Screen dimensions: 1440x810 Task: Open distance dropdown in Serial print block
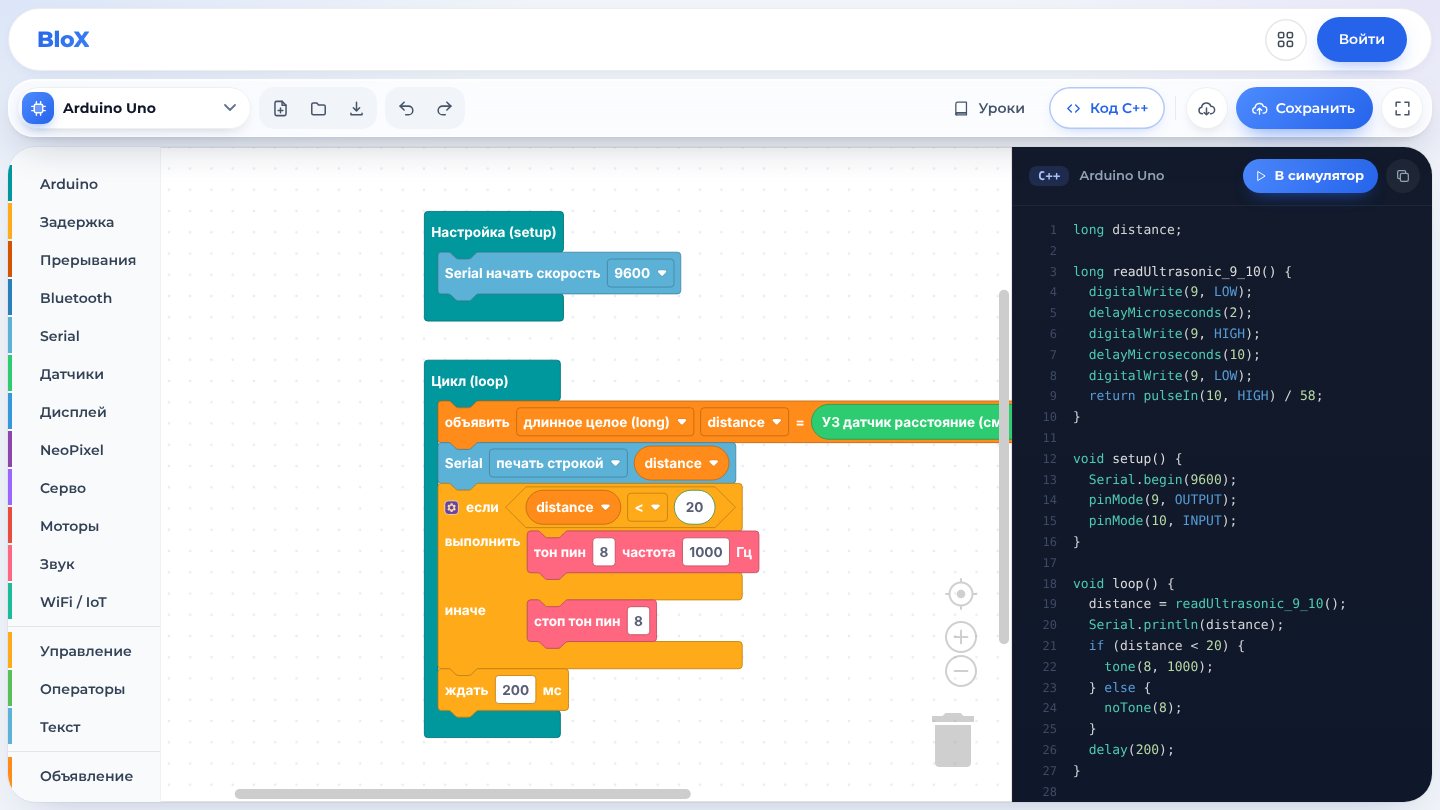(x=681, y=463)
